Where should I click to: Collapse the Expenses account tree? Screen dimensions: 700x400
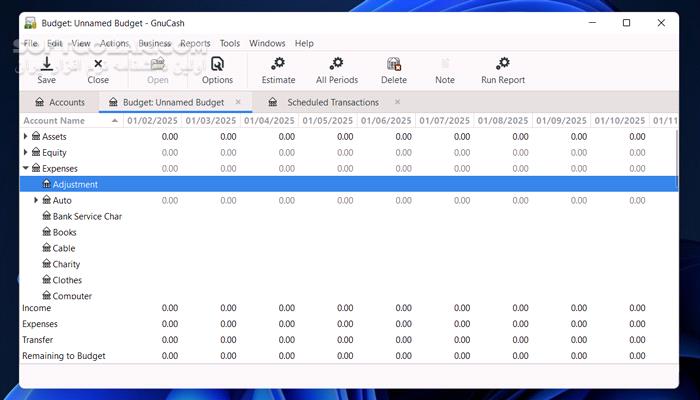coord(26,168)
